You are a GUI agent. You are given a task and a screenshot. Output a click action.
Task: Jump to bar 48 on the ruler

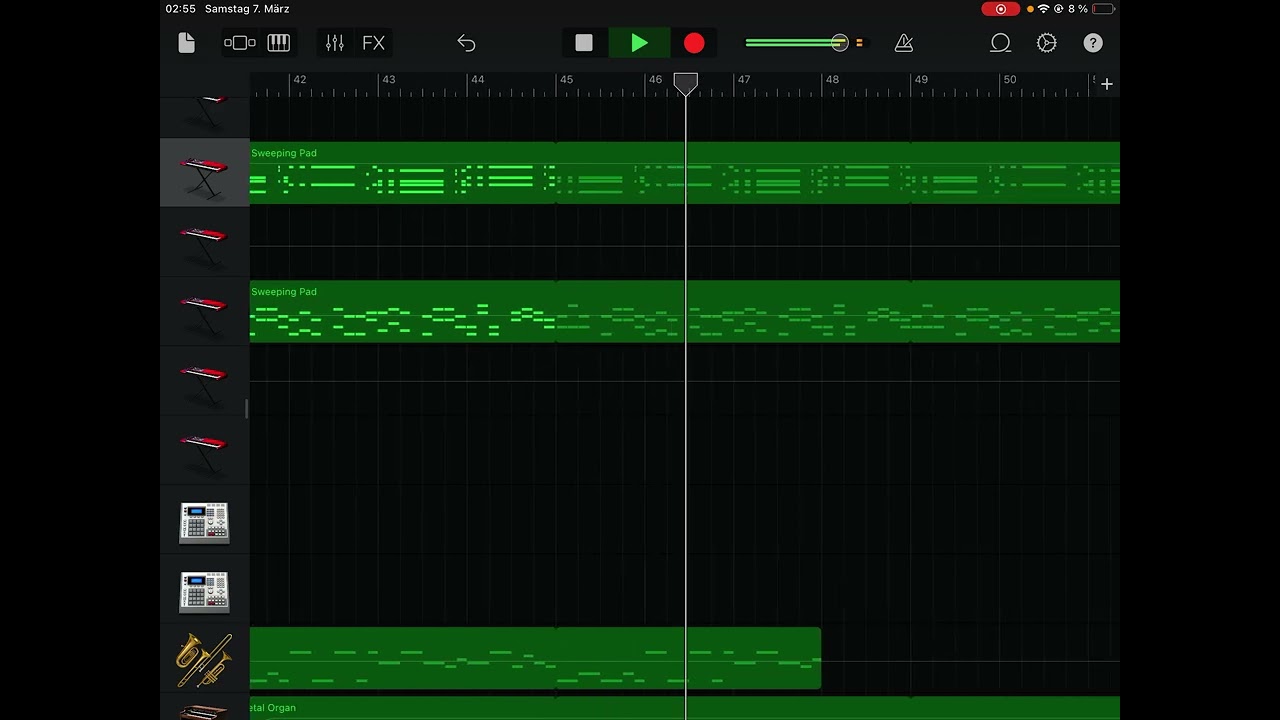(832, 80)
